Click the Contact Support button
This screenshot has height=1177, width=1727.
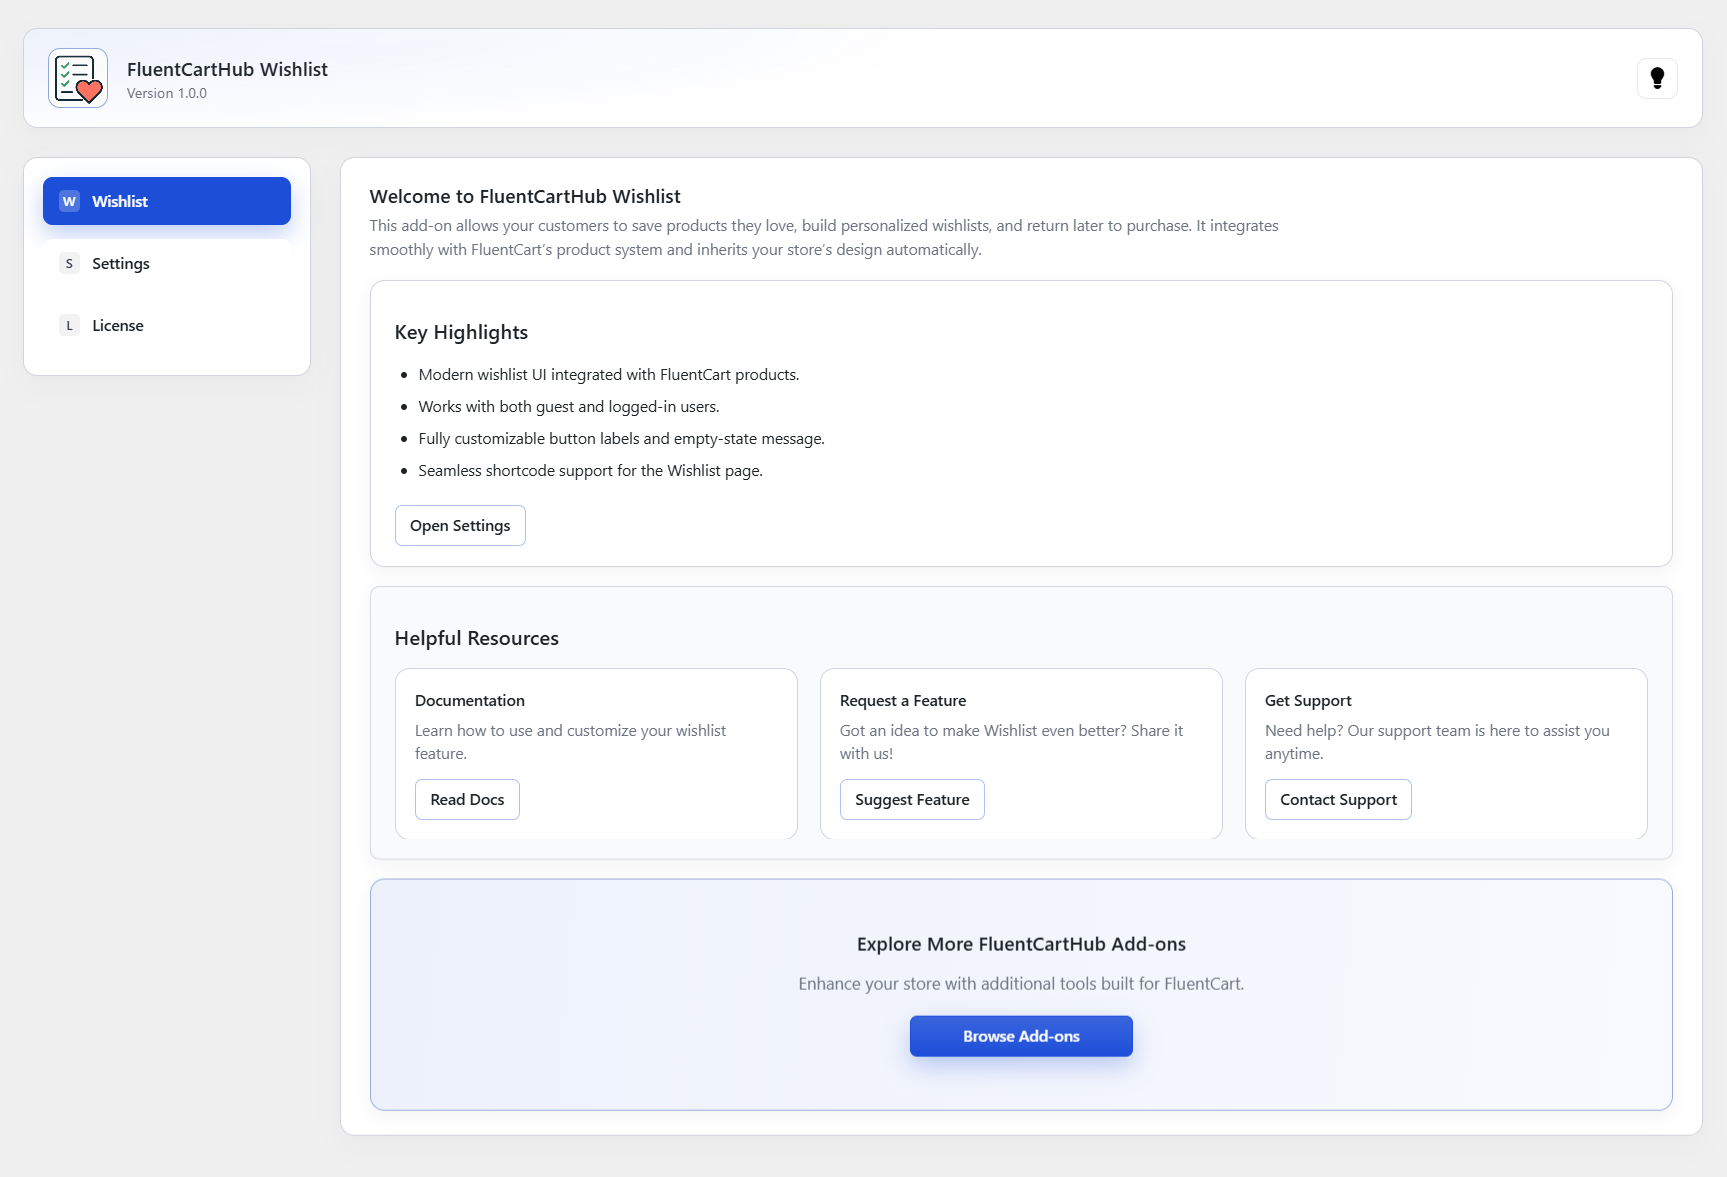click(x=1338, y=800)
